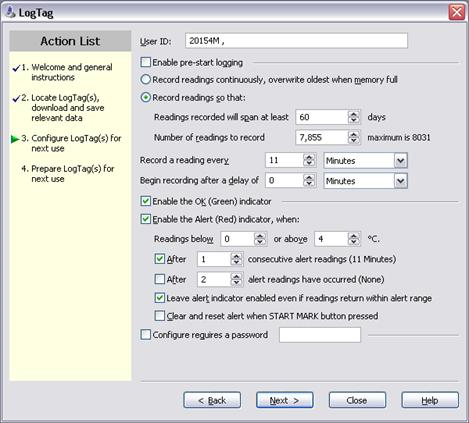Select record readings continuously radio option

pyautogui.click(x=146, y=79)
